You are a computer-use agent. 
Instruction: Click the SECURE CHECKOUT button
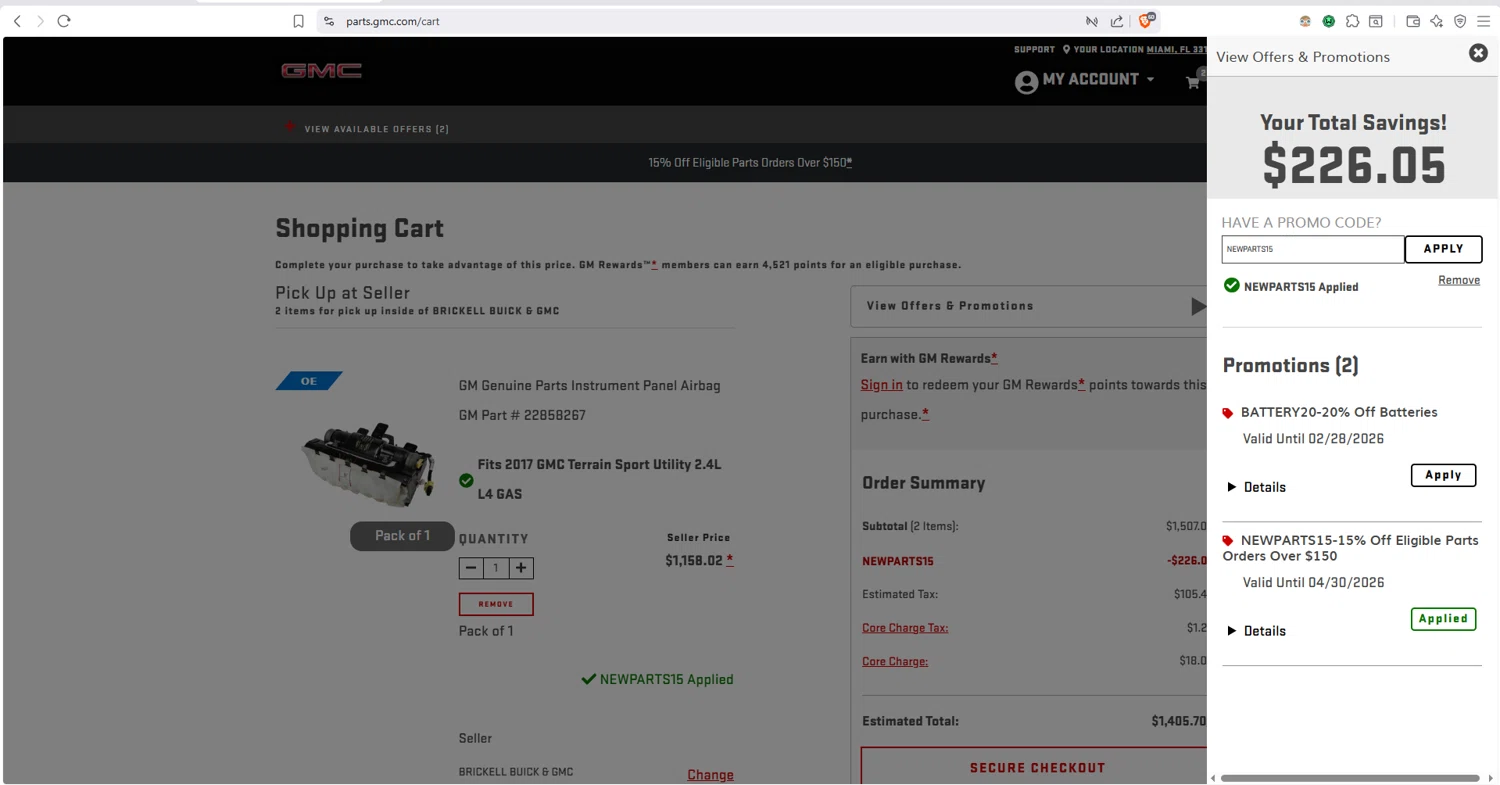[x=1034, y=767]
